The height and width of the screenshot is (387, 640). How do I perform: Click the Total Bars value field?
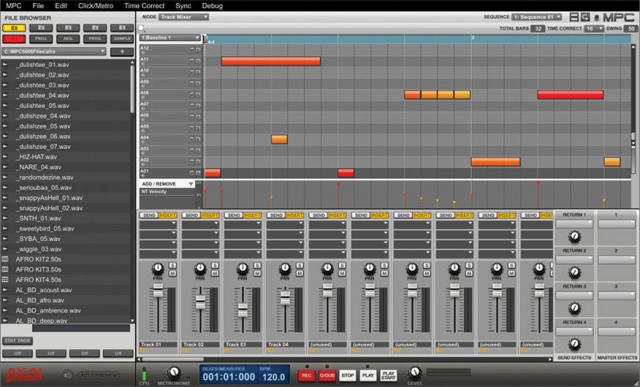pos(538,28)
